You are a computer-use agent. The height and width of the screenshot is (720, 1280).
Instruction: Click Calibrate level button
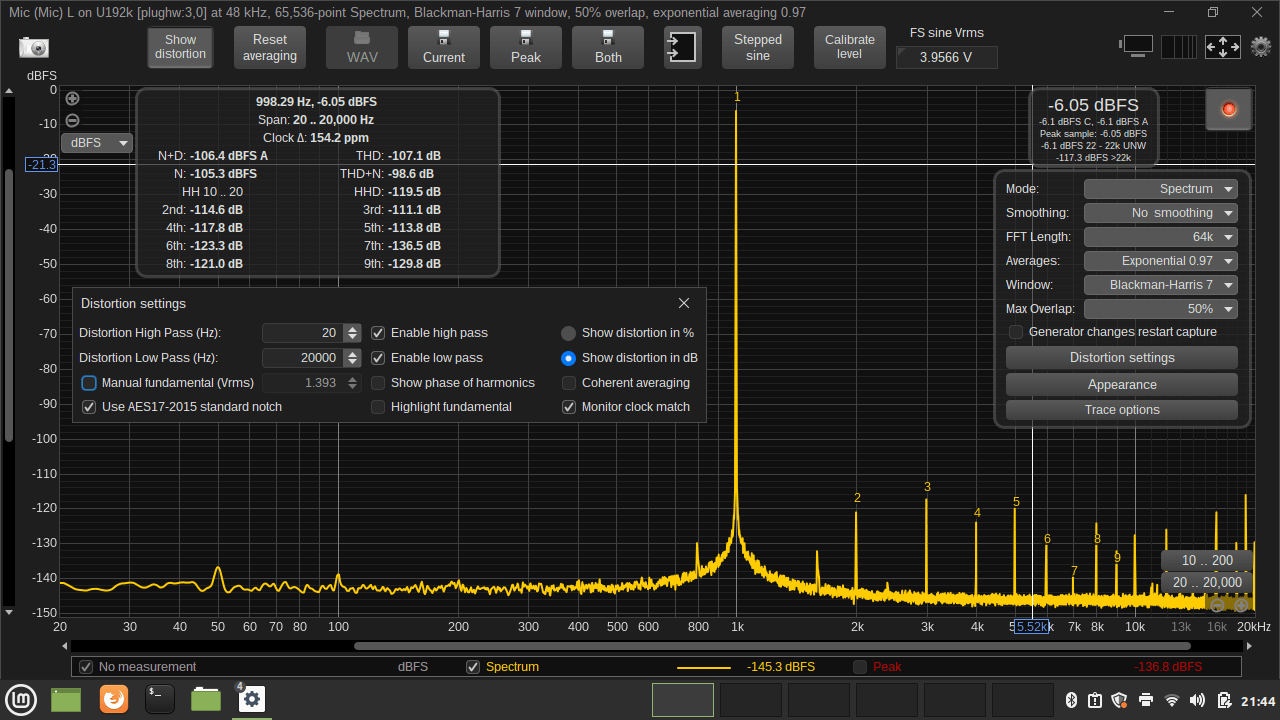click(x=850, y=47)
